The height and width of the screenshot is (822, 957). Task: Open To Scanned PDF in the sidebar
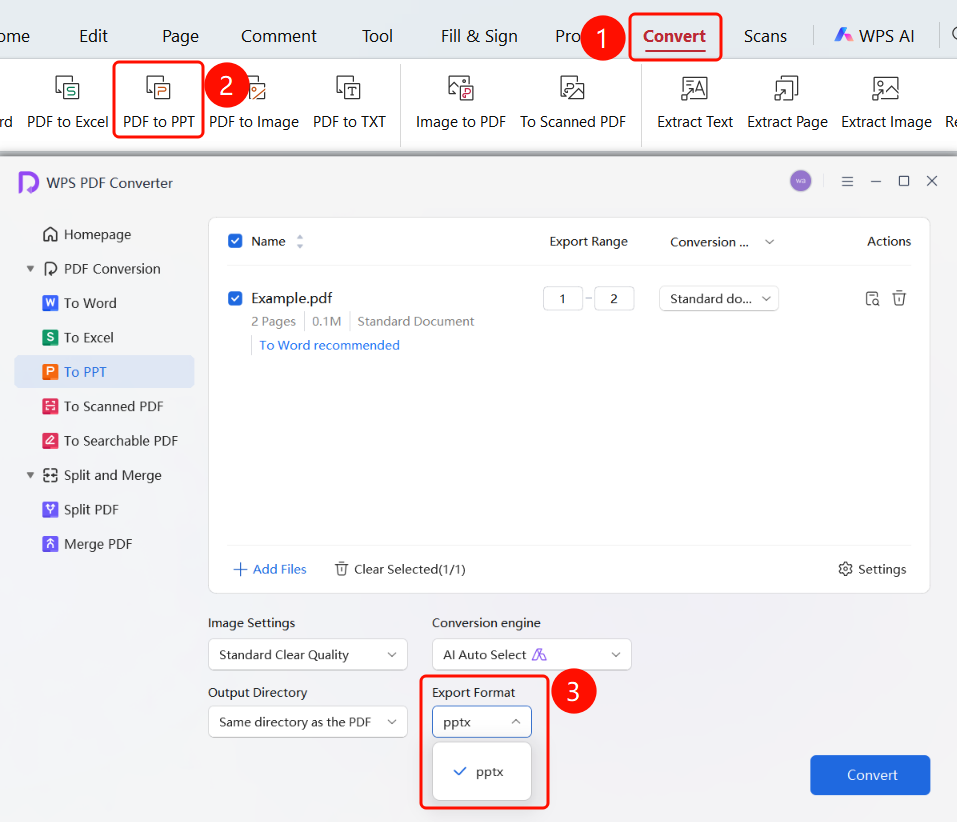(103, 406)
